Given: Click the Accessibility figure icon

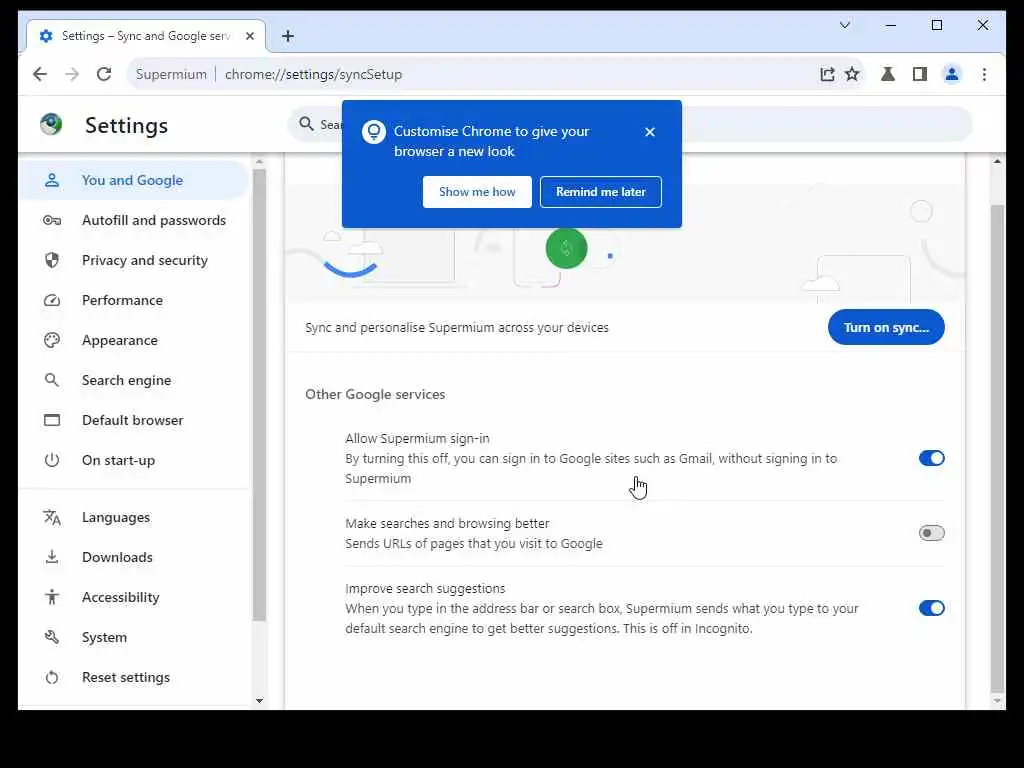Looking at the screenshot, I should coord(52,597).
